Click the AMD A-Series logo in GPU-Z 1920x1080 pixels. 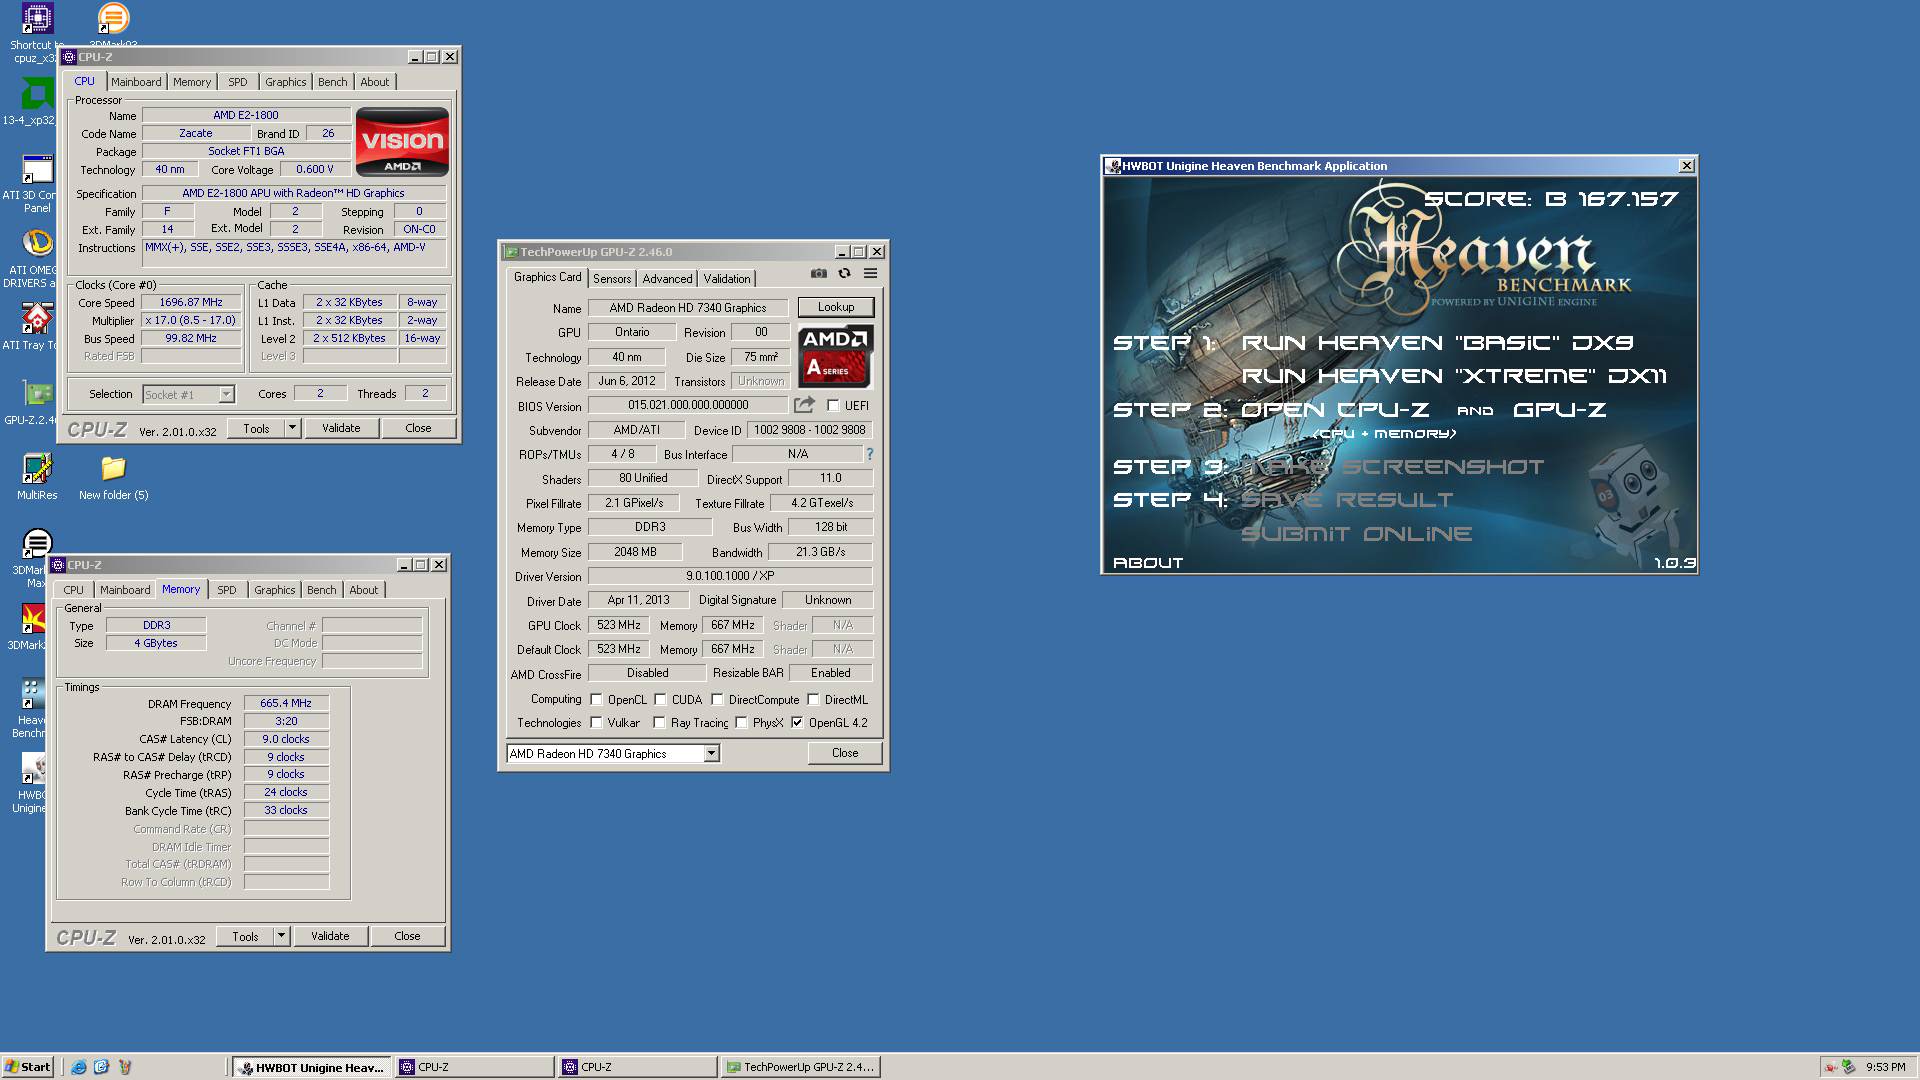tap(836, 356)
